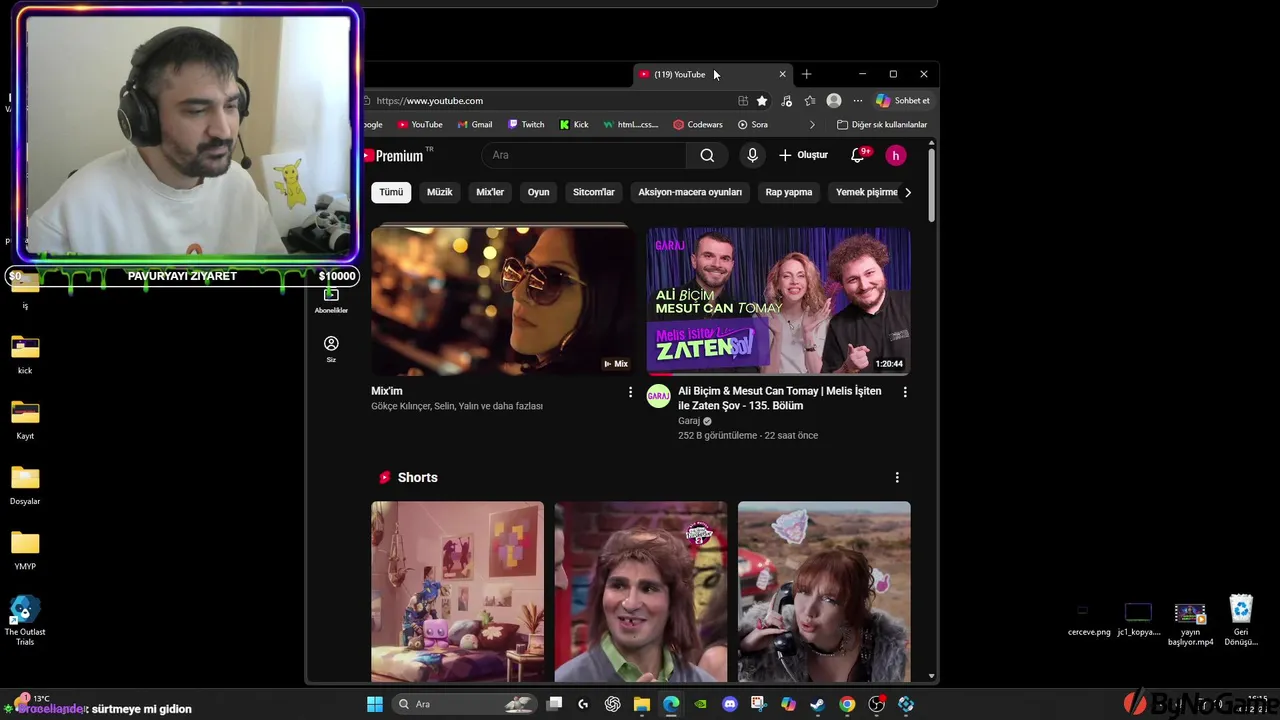Focus the YouTube Ara search field

[x=585, y=155]
